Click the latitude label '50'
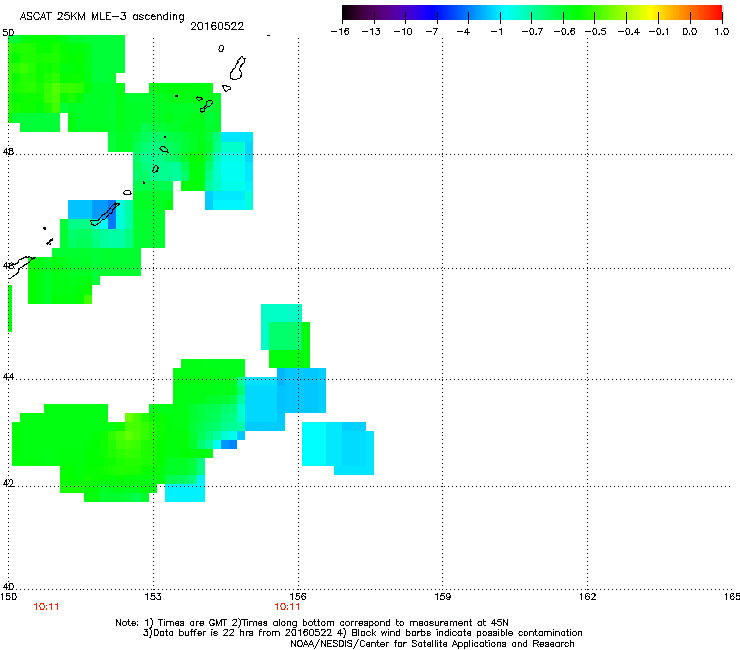This screenshot has width=740, height=650. click(x=8, y=33)
